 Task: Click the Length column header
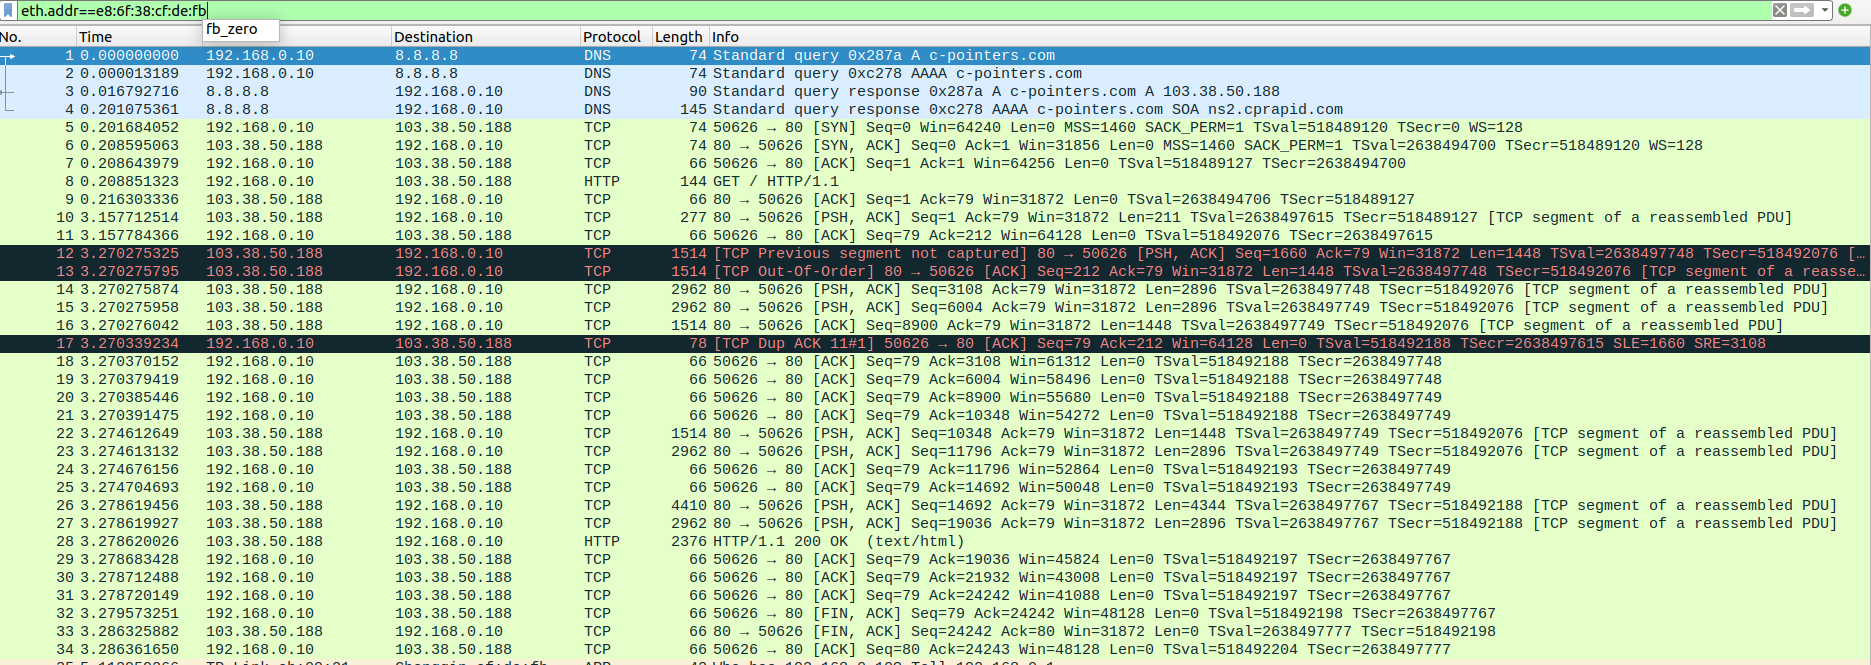coord(678,37)
